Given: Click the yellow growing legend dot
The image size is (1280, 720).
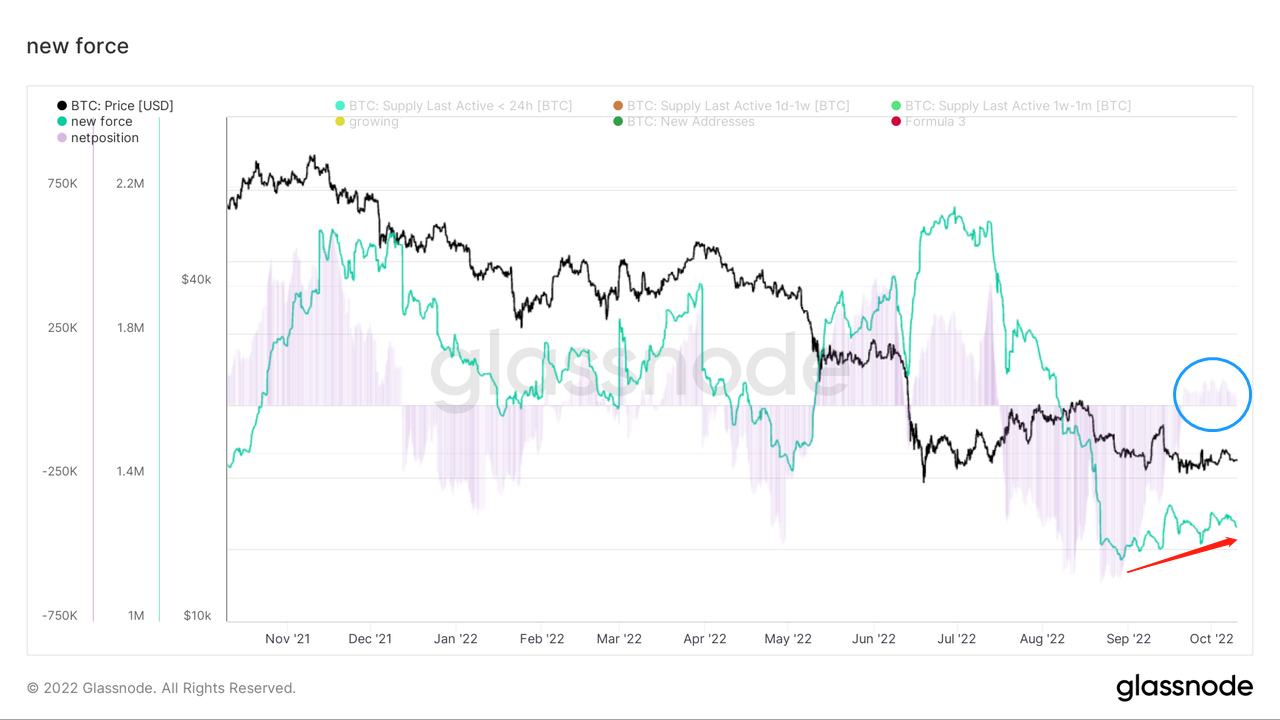Looking at the screenshot, I should tap(340, 121).
